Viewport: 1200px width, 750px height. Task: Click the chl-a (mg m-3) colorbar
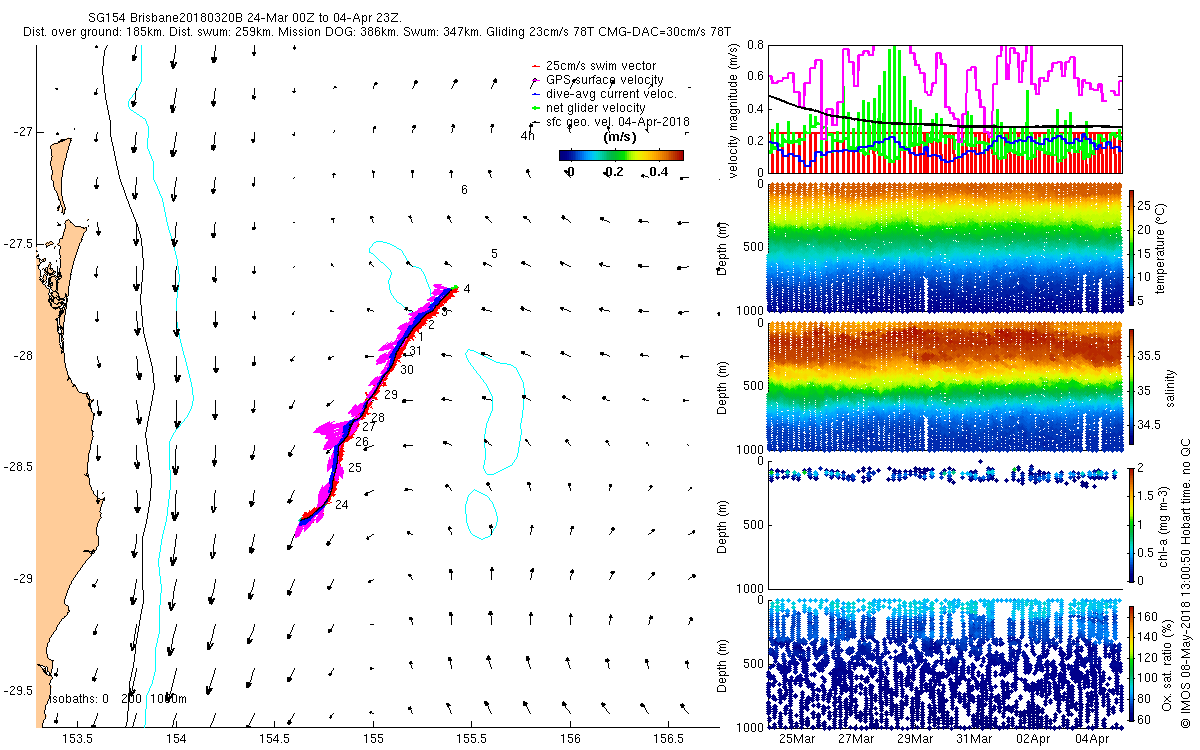click(1132, 525)
